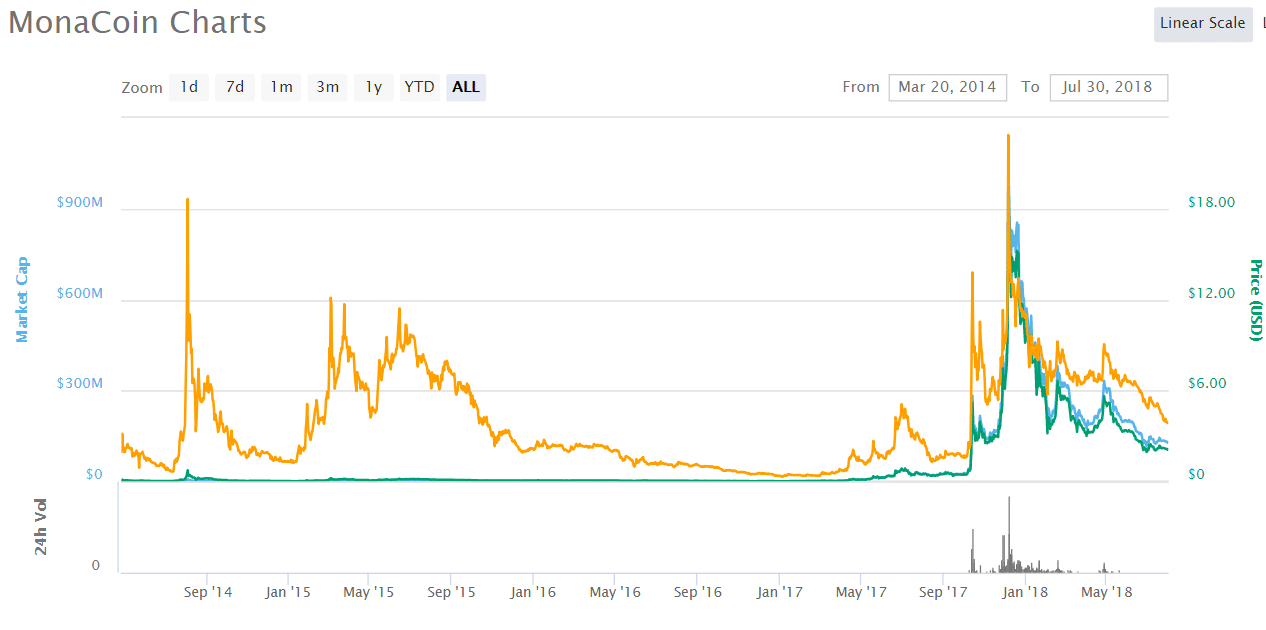The width and height of the screenshot is (1266, 630).
Task: Zoom chart to 1y
Action: pos(373,87)
